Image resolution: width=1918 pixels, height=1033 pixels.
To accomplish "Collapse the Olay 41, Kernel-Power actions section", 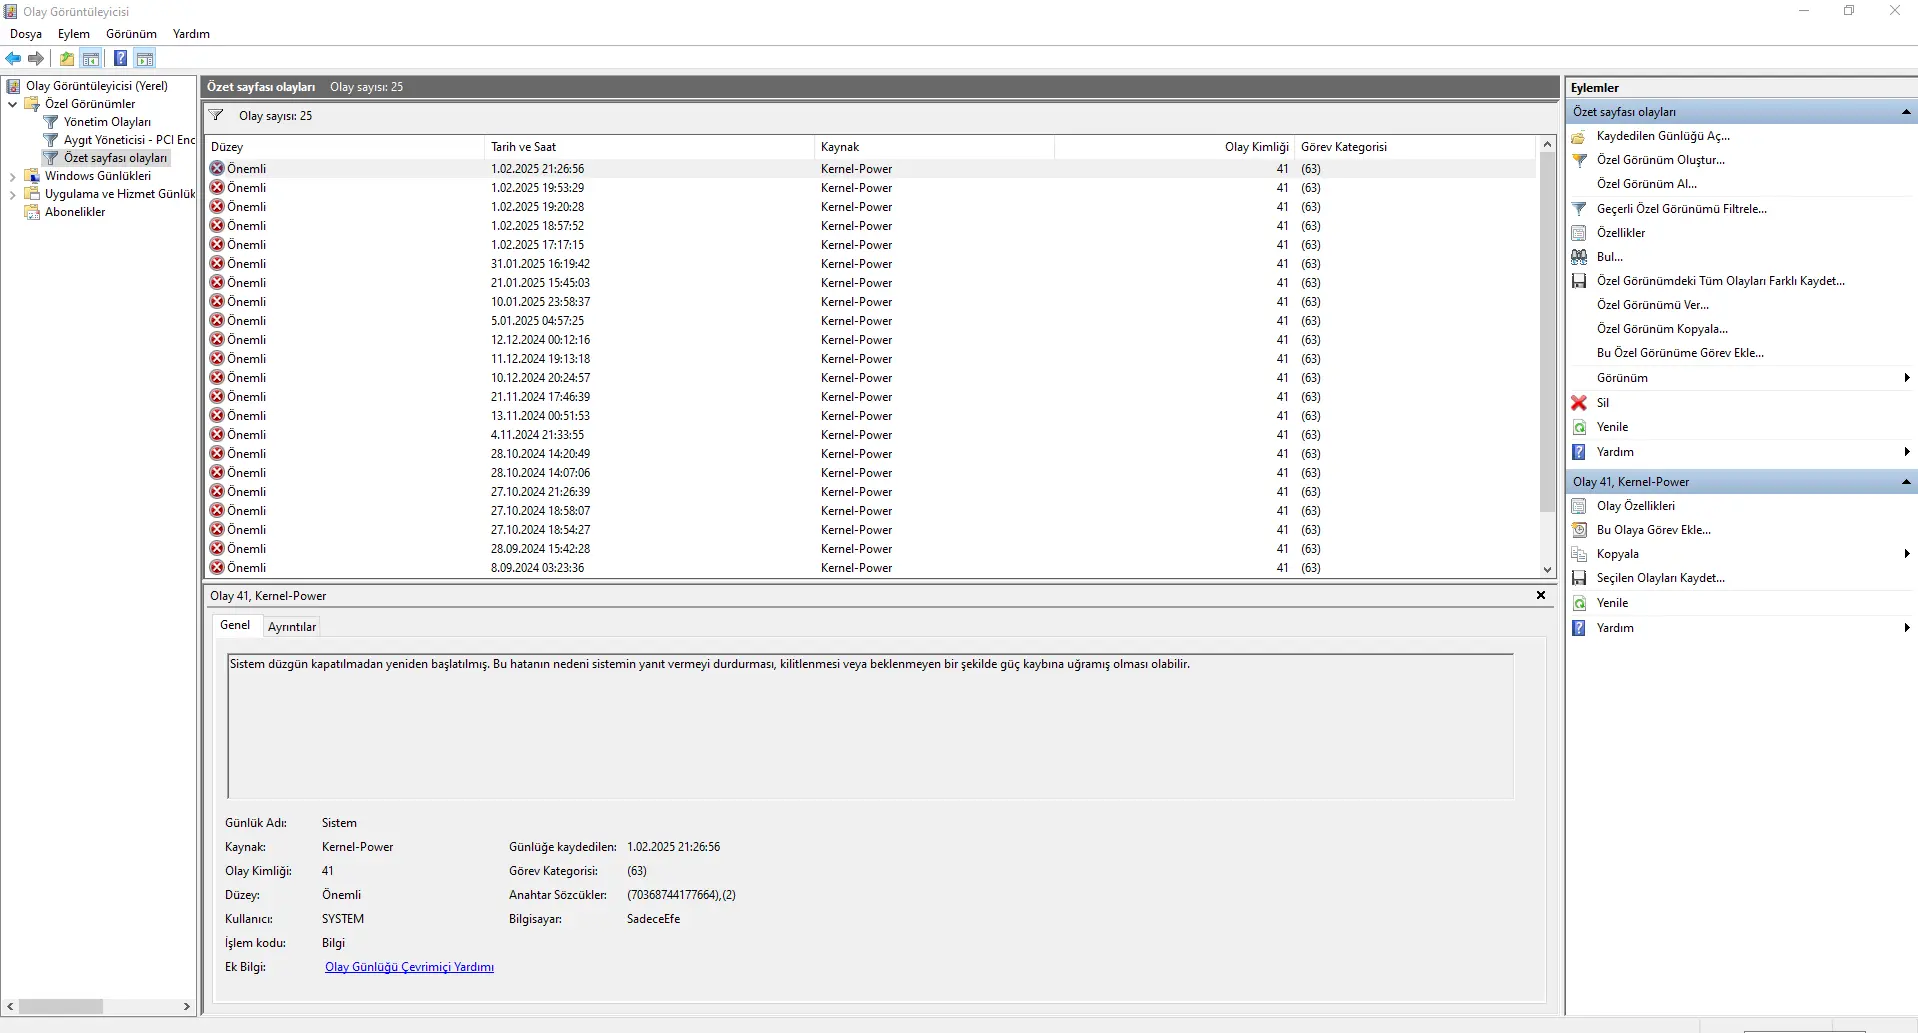I will tap(1906, 482).
